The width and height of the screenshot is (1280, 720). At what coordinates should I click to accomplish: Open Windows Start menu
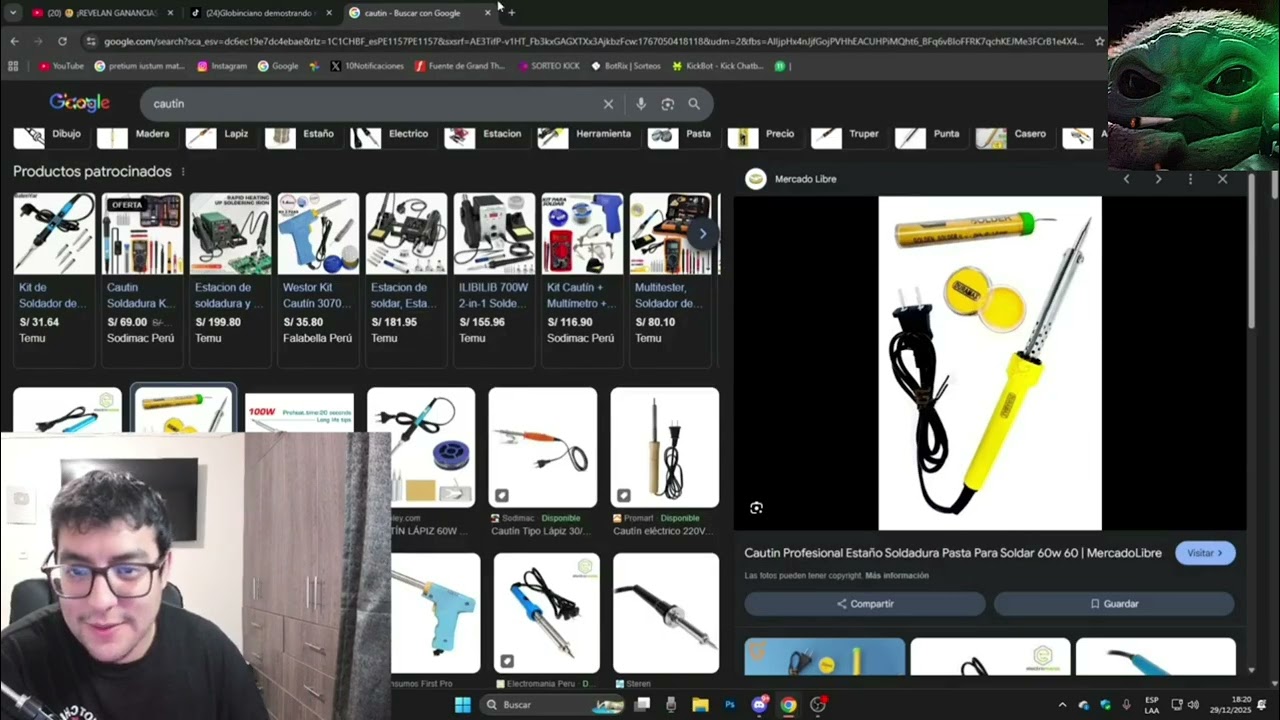463,705
